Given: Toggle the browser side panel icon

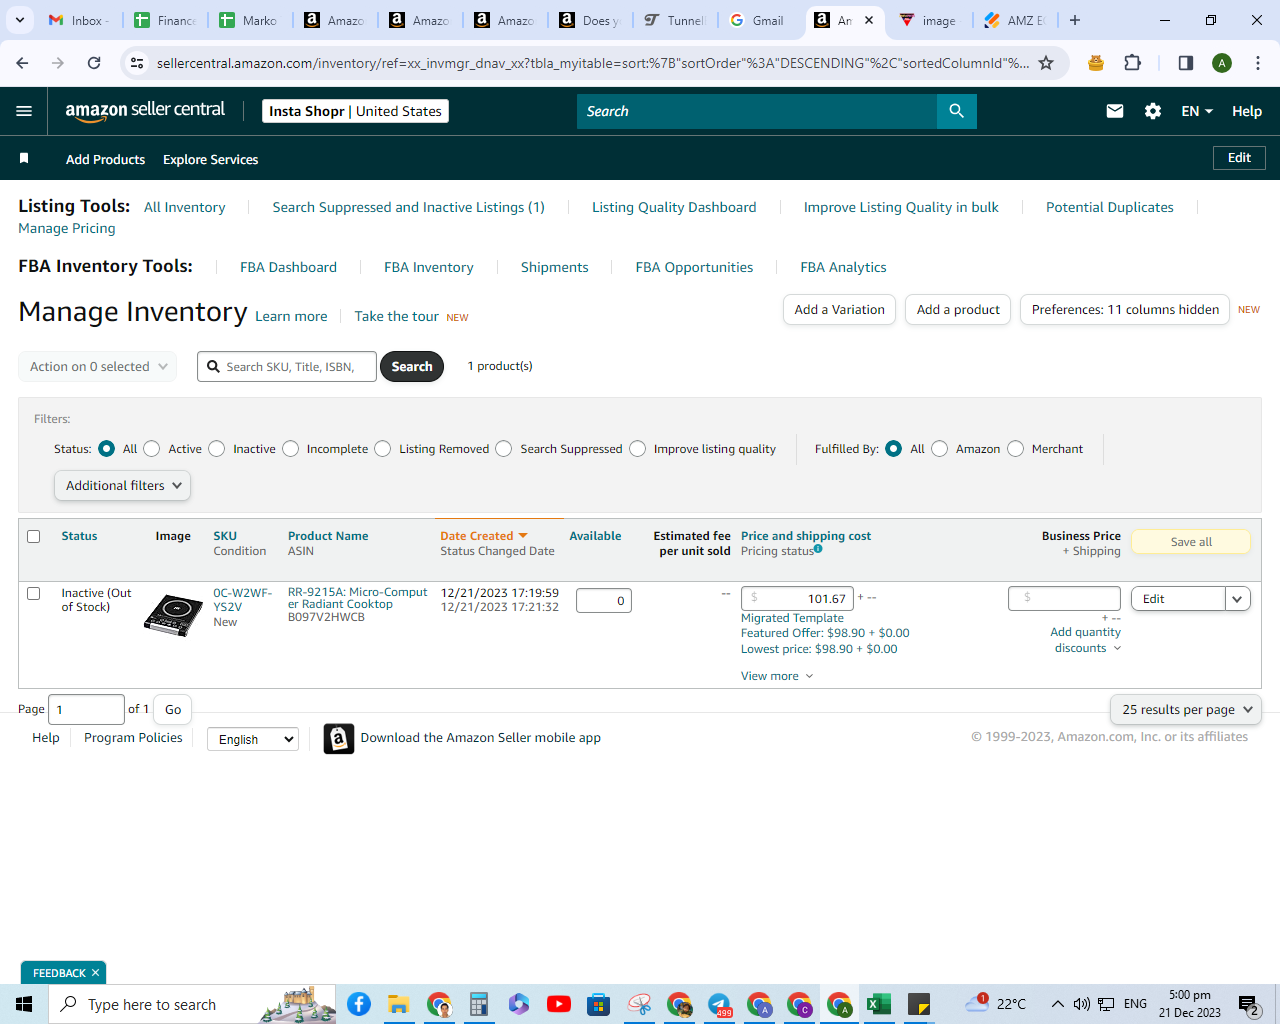Looking at the screenshot, I should pos(1185,63).
